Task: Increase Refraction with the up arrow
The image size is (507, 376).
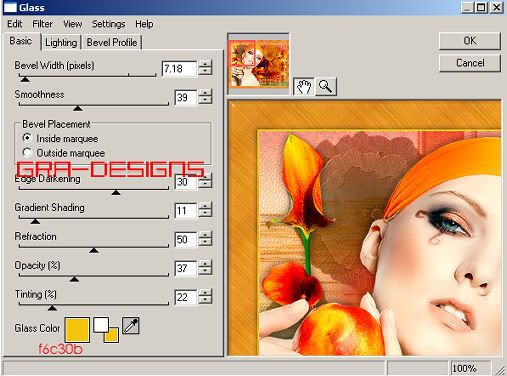Action: [205, 235]
